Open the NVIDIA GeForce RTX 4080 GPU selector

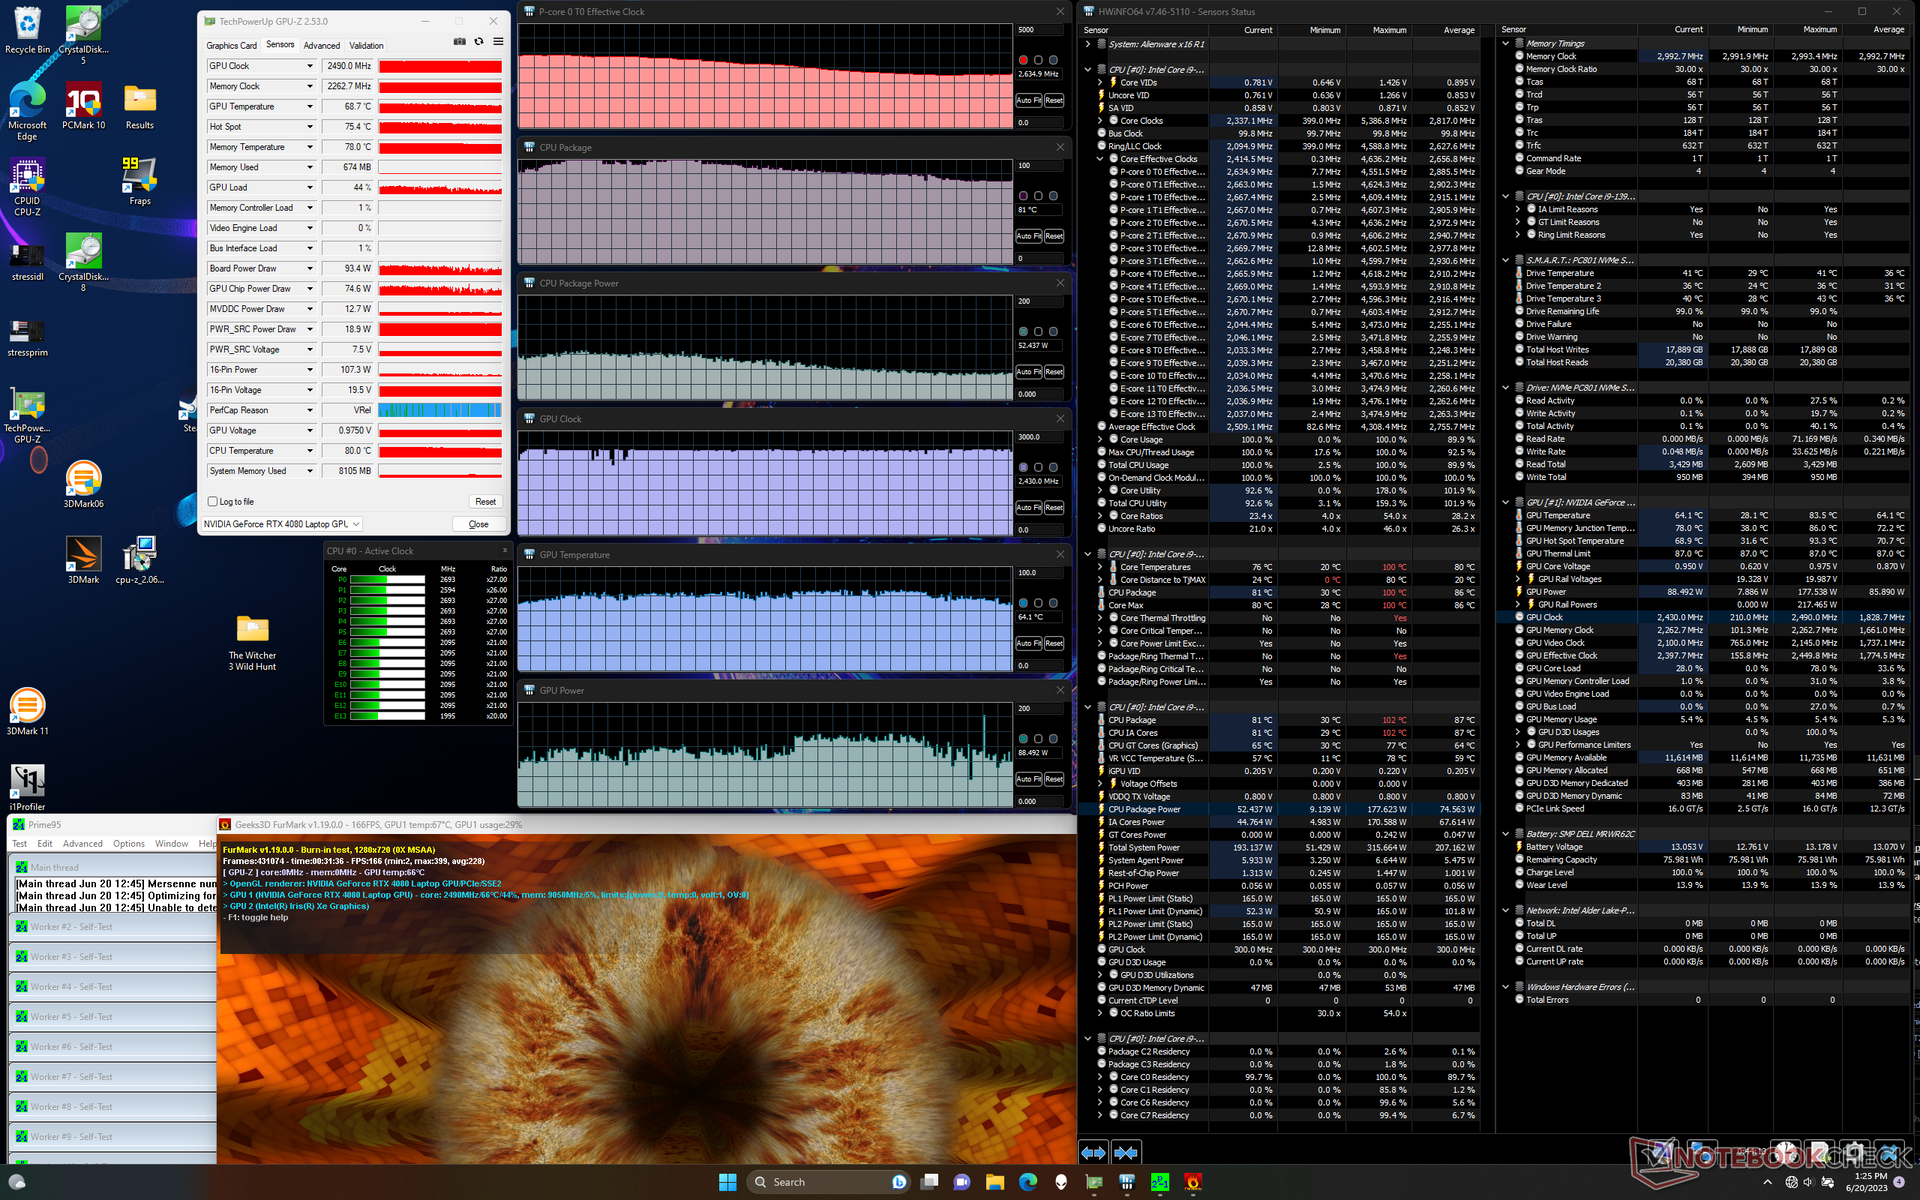click(281, 524)
